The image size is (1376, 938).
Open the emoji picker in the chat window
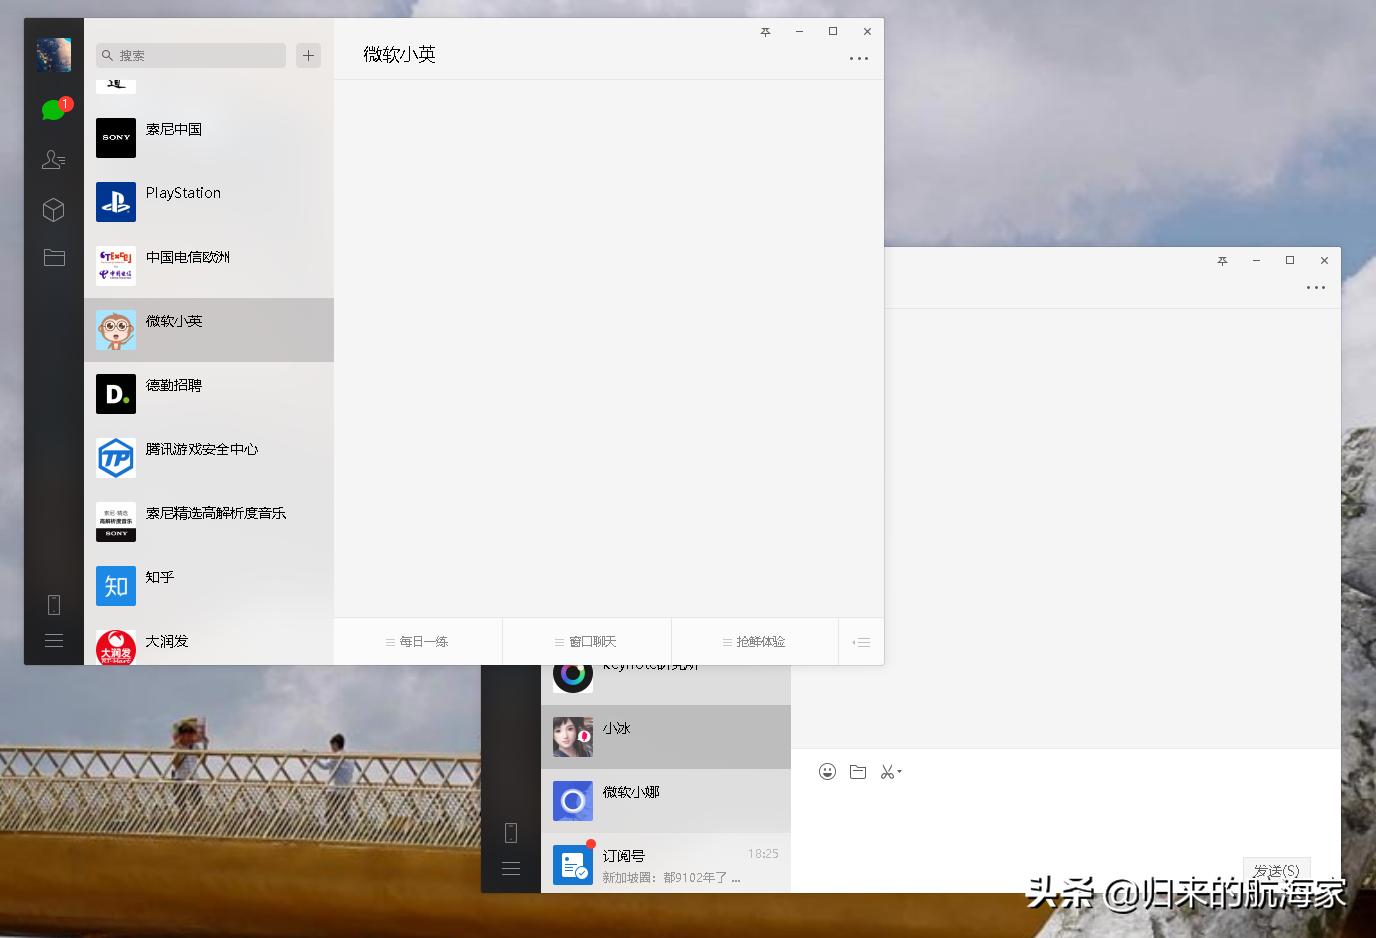click(827, 771)
